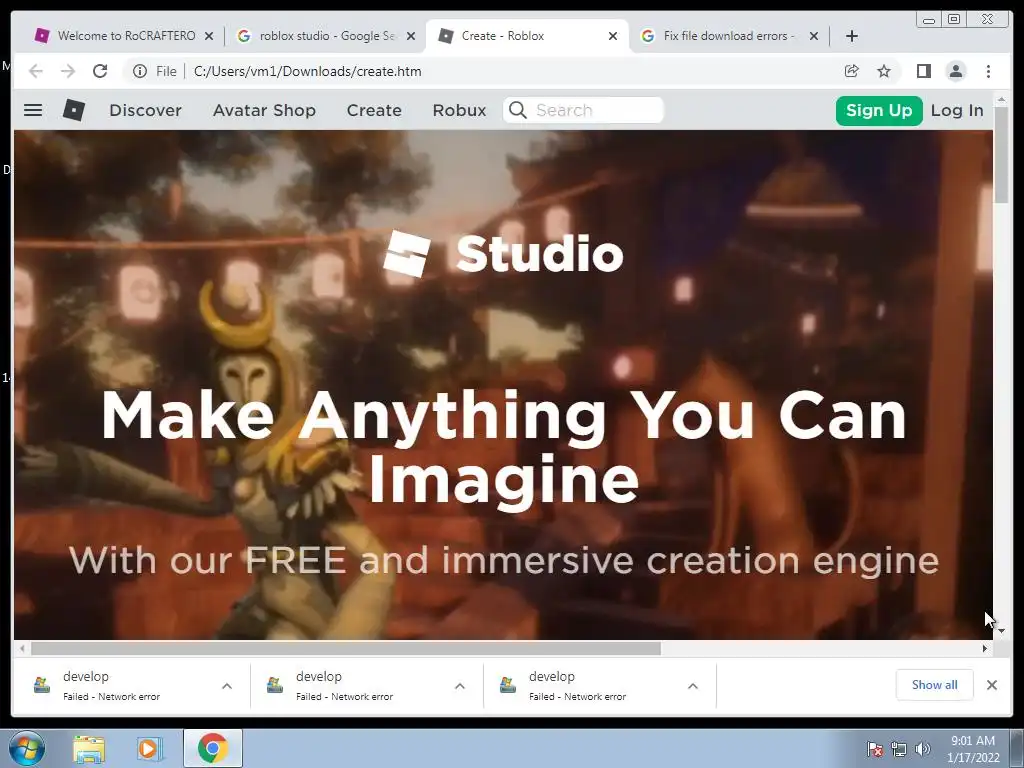This screenshot has height=768, width=1024.
Task: Reload the current page
Action: (100, 71)
